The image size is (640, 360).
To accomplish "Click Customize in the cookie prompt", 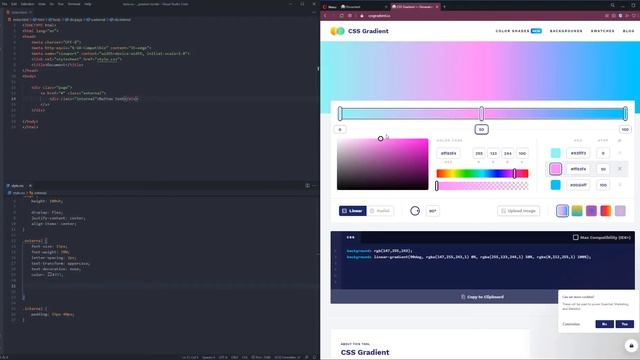I will coord(571,324).
